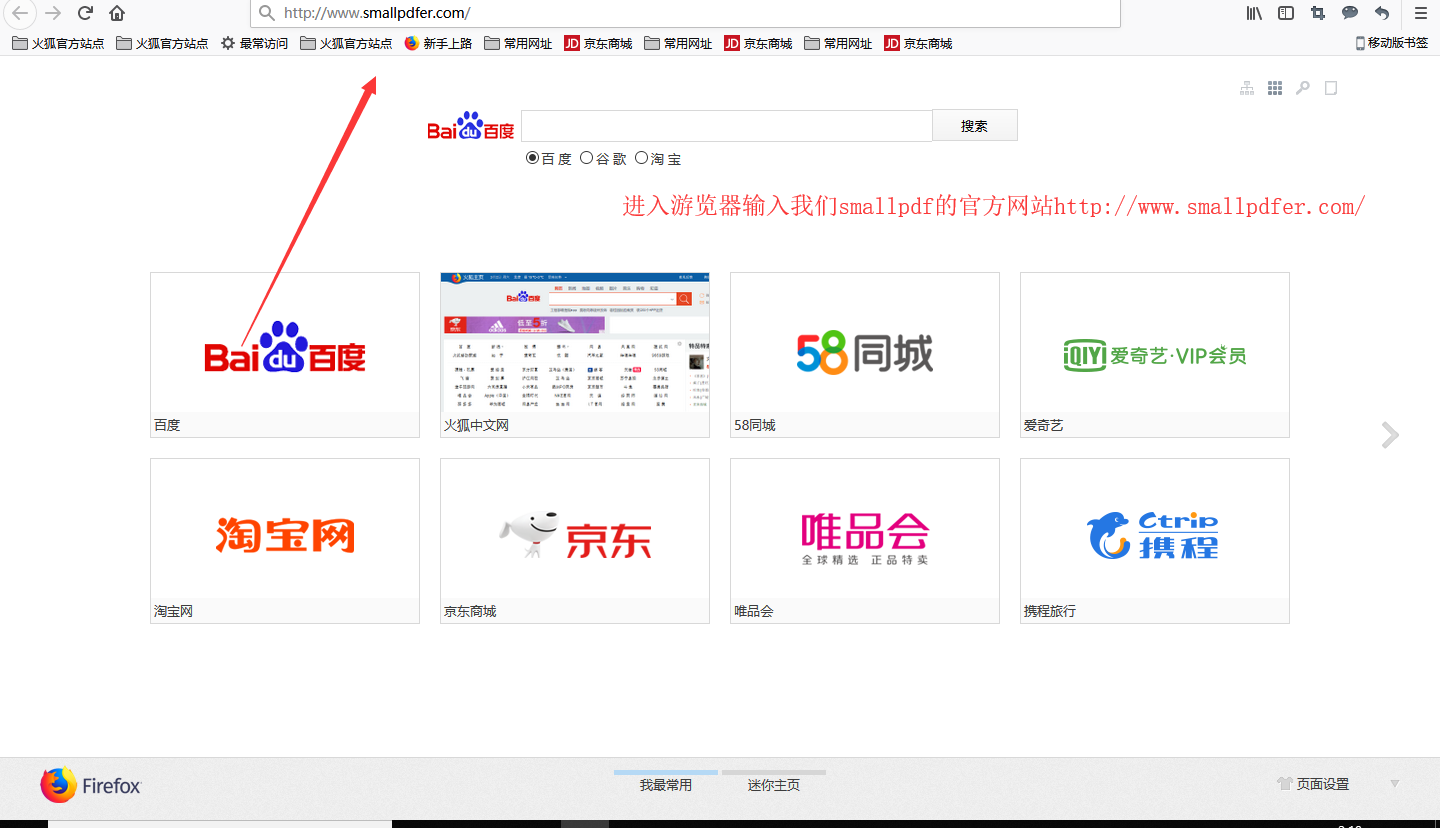Click the nine-square grid view icon

[x=1275, y=88]
